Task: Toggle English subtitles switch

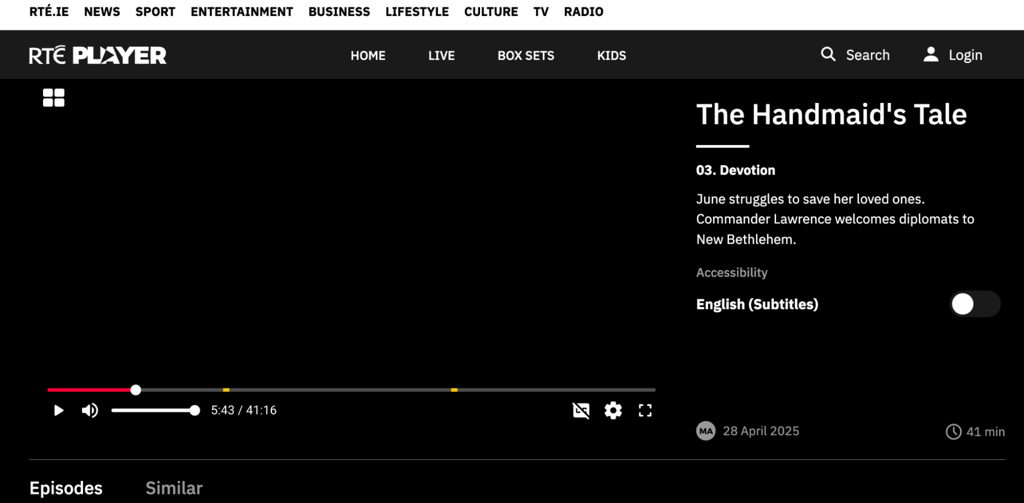Action: coord(974,304)
